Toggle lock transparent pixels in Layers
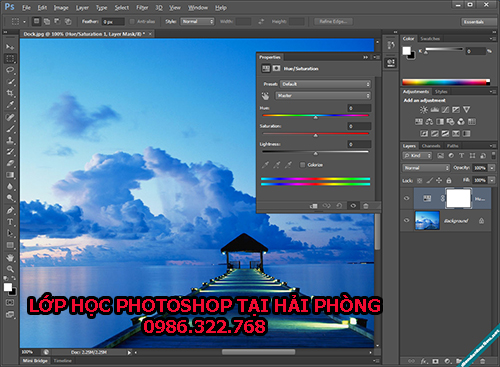 tap(420, 181)
